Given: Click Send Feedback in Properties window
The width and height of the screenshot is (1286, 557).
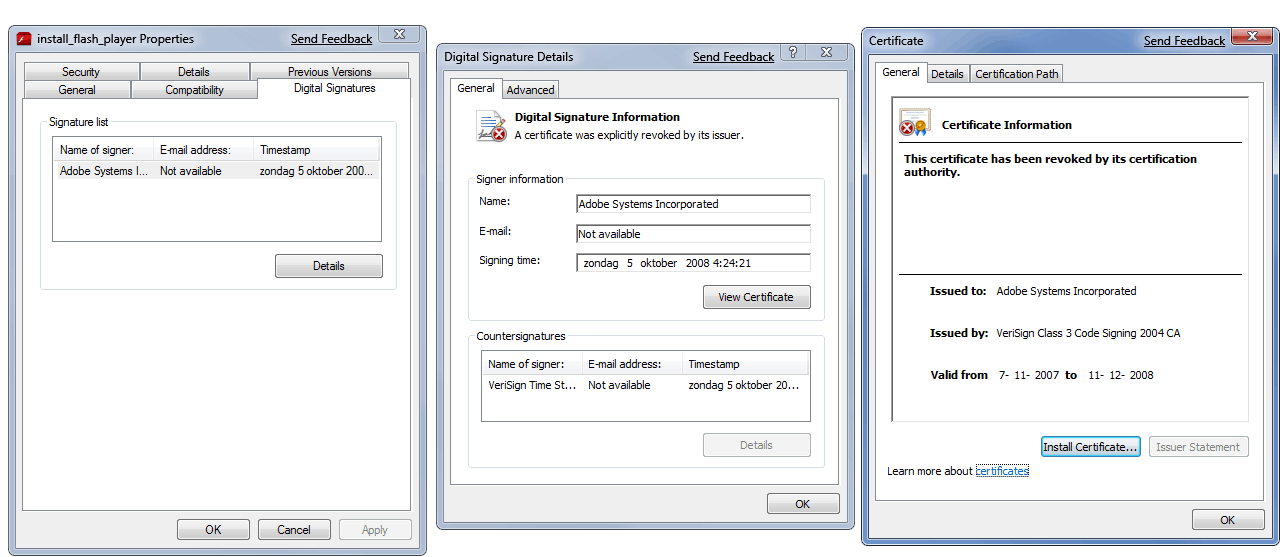Looking at the screenshot, I should [x=332, y=39].
